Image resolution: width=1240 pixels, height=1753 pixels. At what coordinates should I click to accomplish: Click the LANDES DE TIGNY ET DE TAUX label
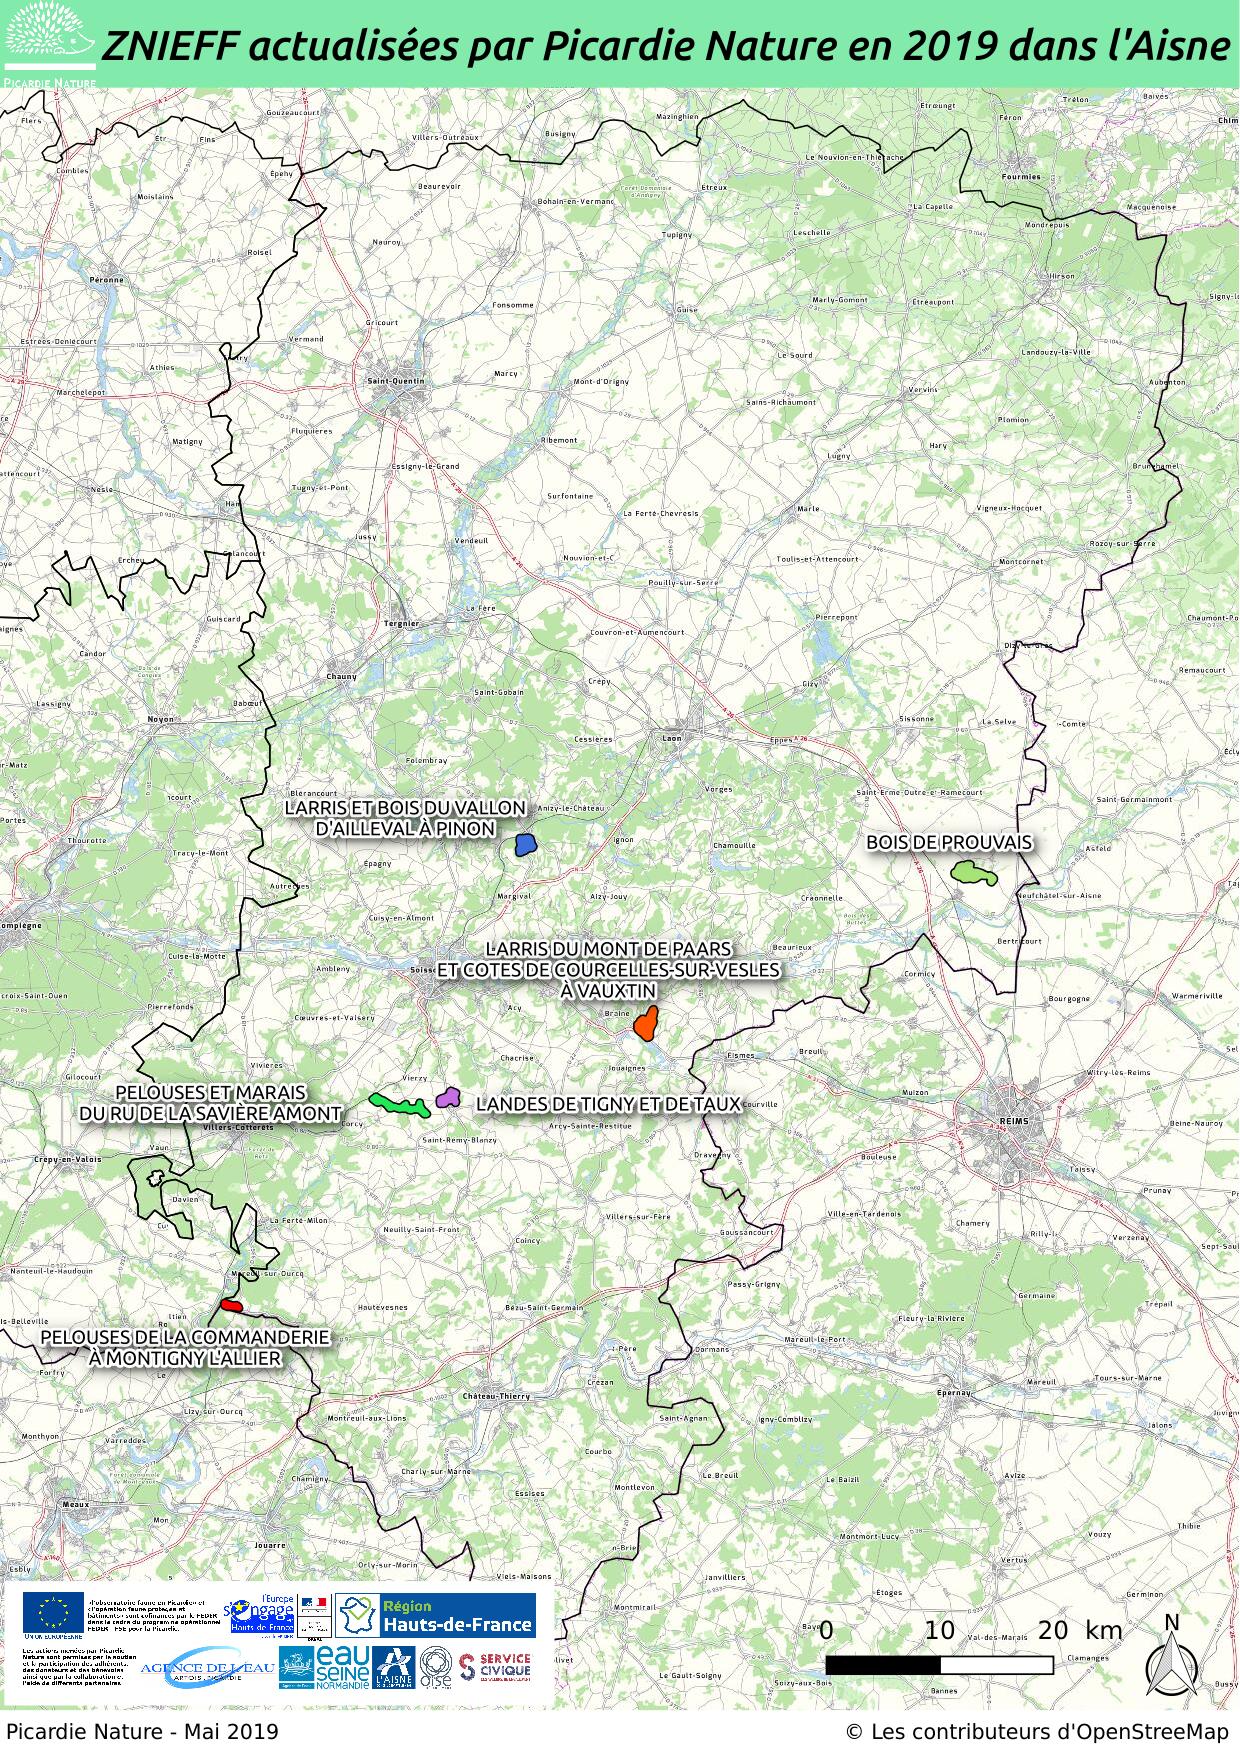tap(608, 1104)
